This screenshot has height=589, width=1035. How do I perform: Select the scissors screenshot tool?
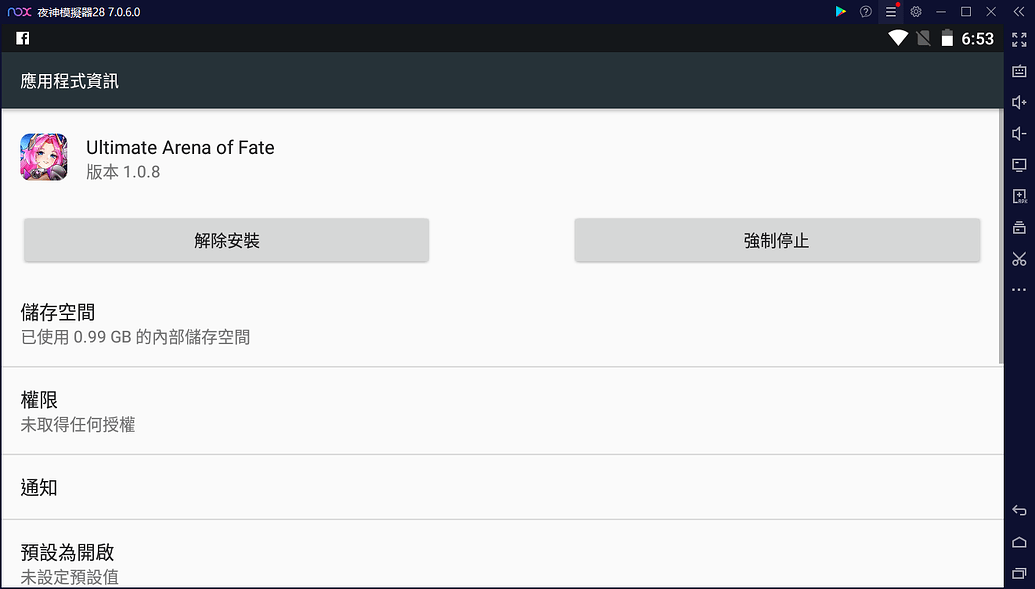click(x=1018, y=259)
